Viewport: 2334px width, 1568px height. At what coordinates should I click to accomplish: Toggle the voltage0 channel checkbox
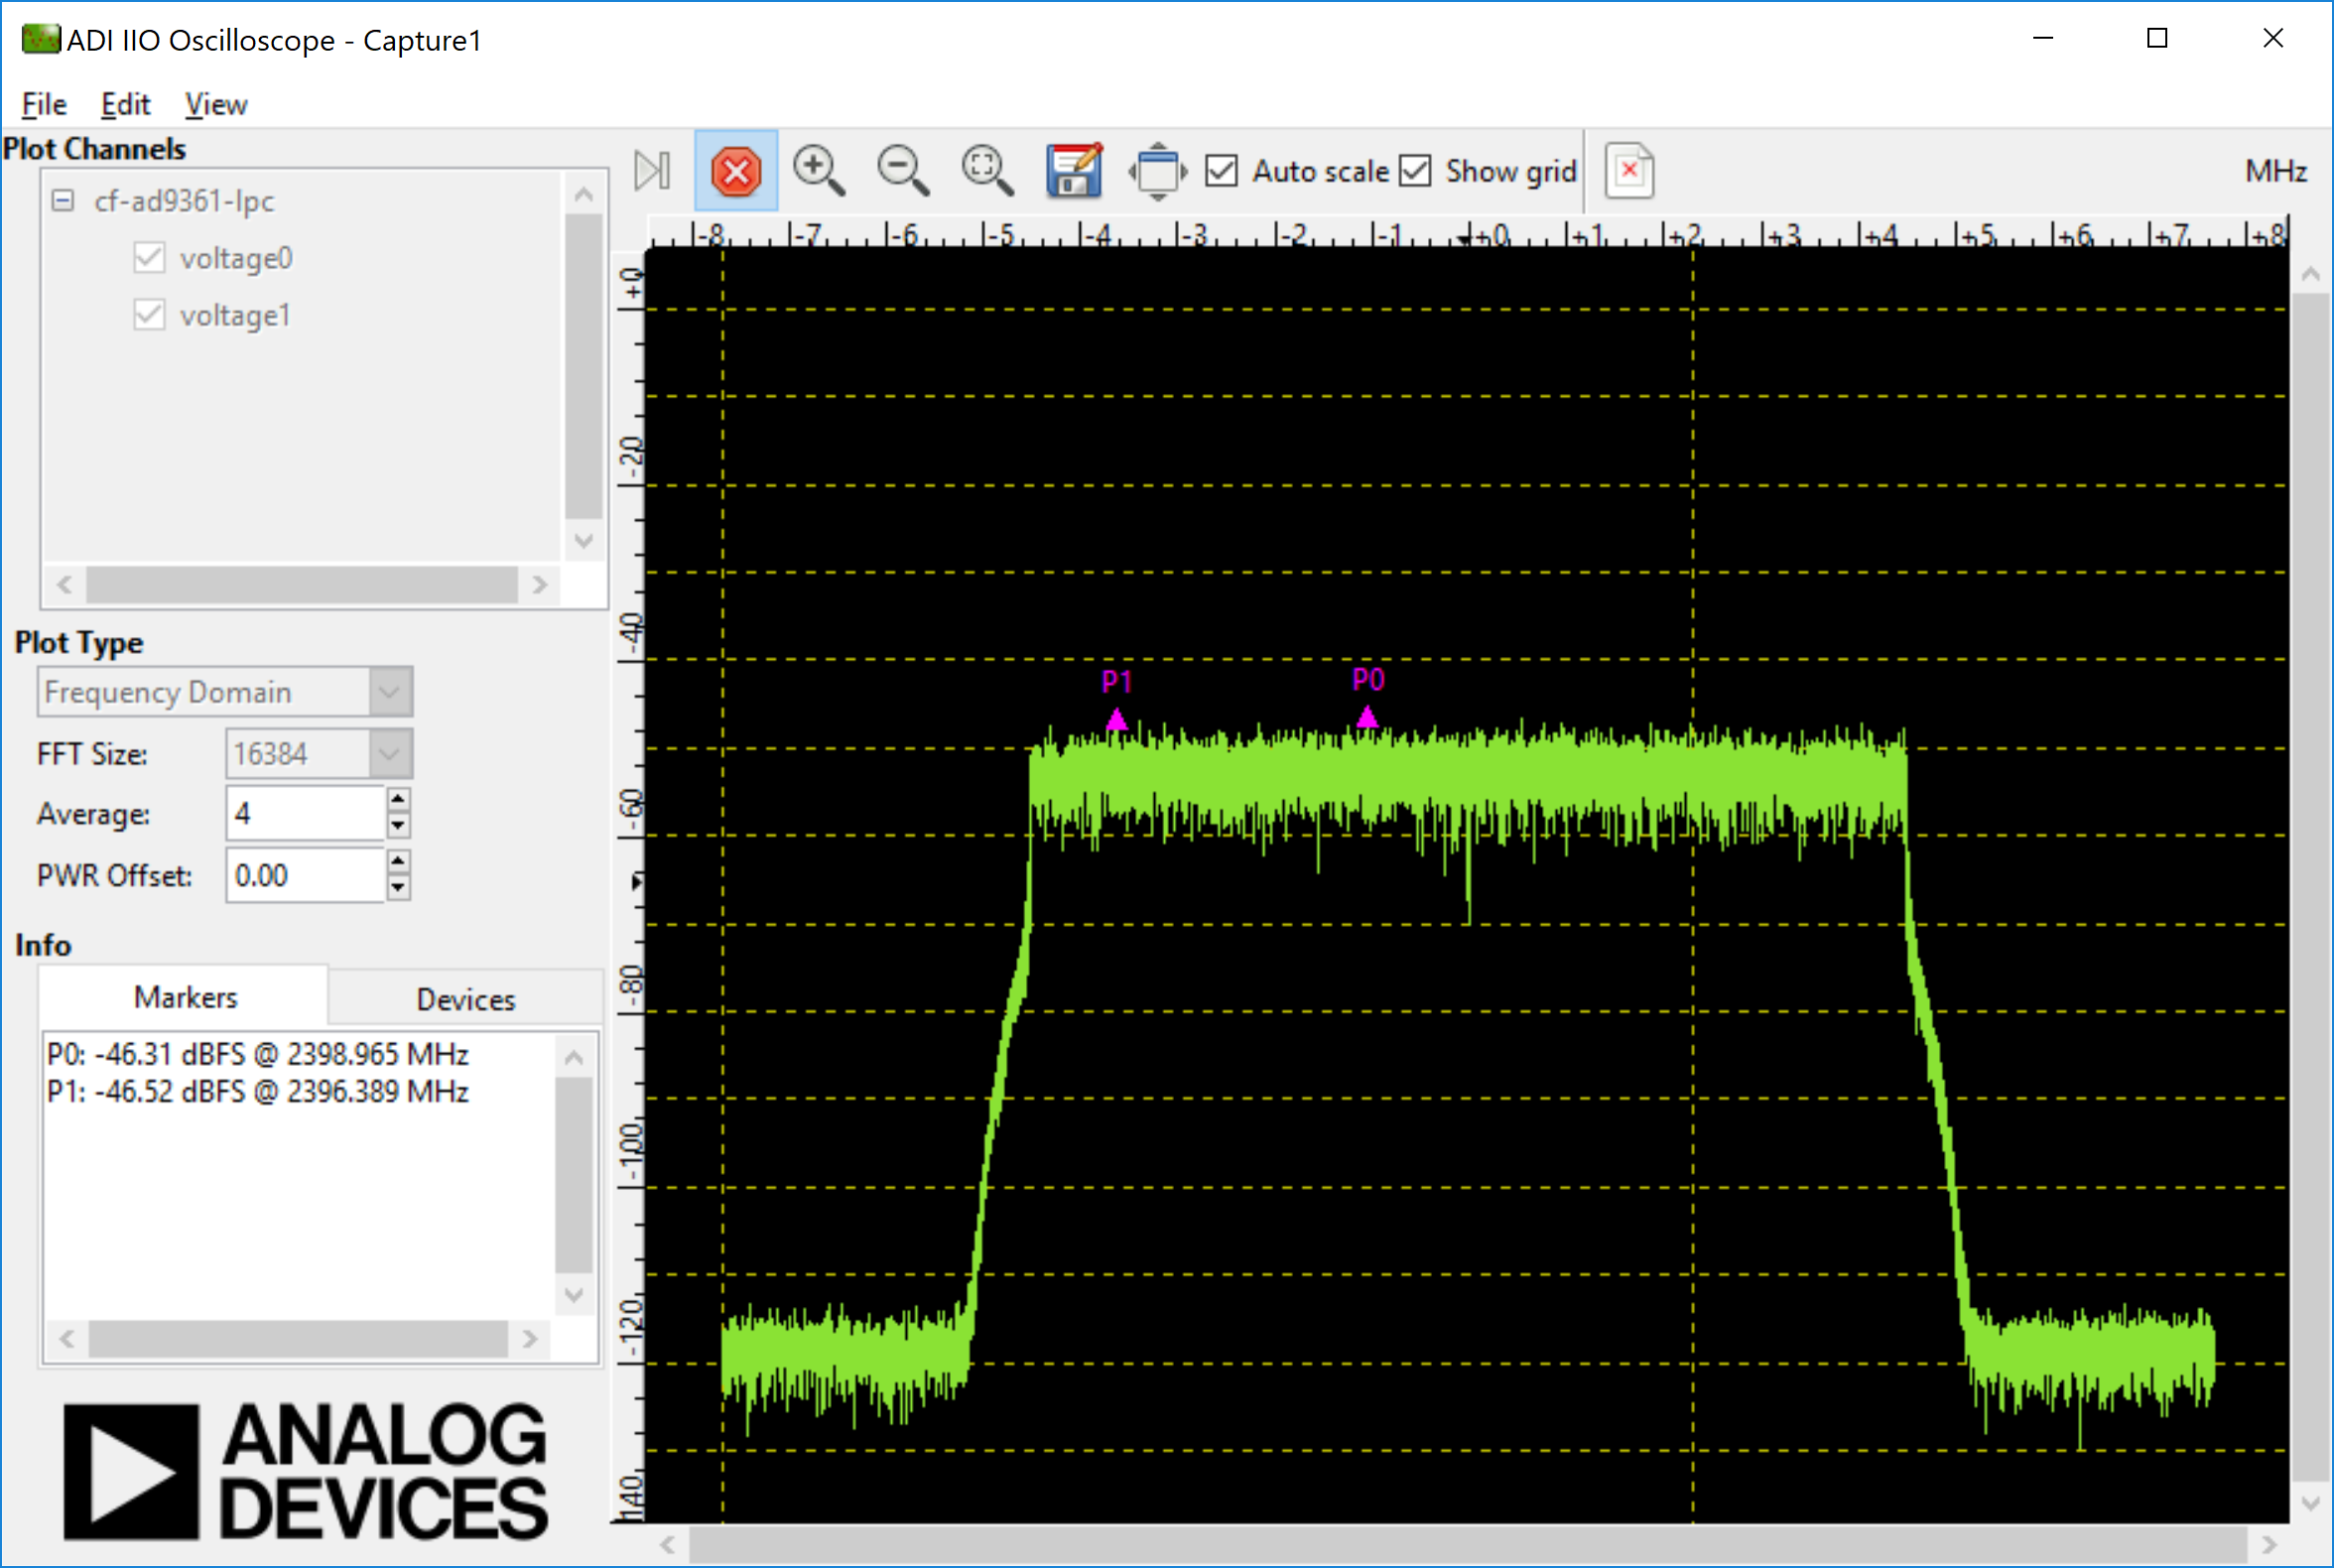point(149,258)
